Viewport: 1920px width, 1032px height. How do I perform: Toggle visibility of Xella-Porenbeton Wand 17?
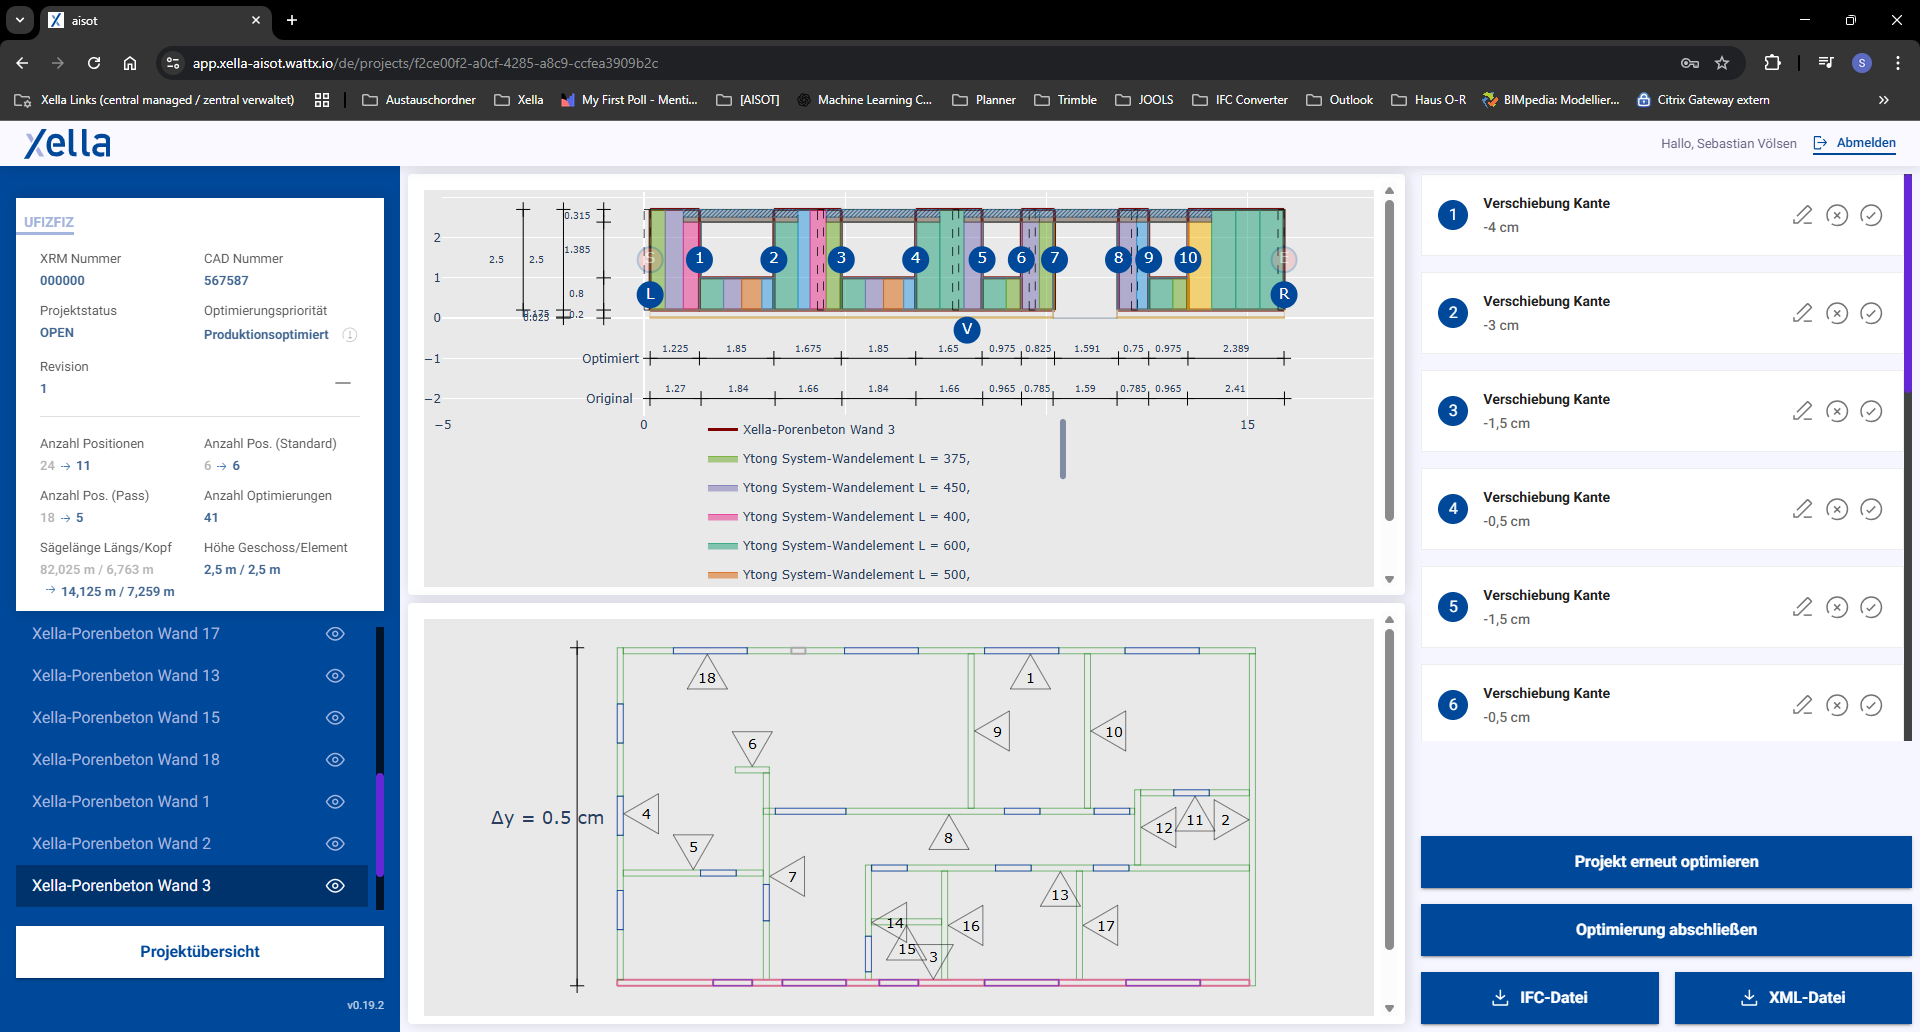click(336, 634)
